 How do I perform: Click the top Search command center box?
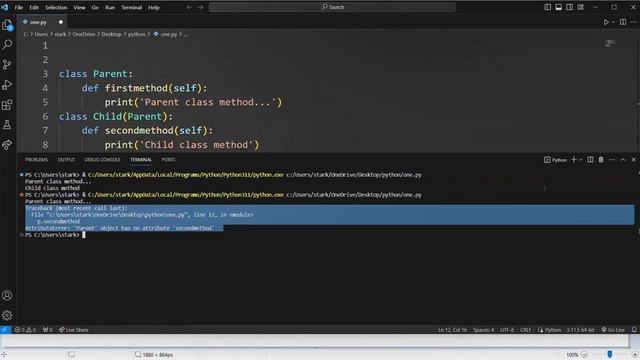332,7
